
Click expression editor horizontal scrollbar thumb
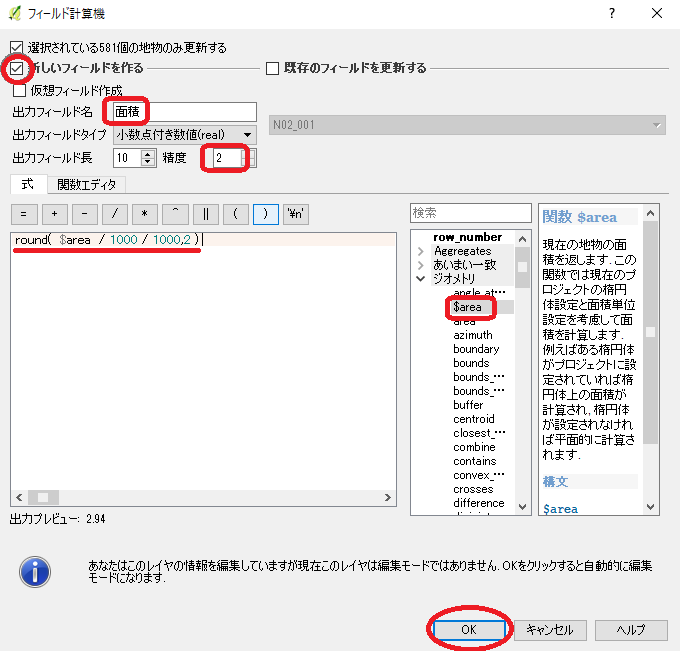pos(43,497)
